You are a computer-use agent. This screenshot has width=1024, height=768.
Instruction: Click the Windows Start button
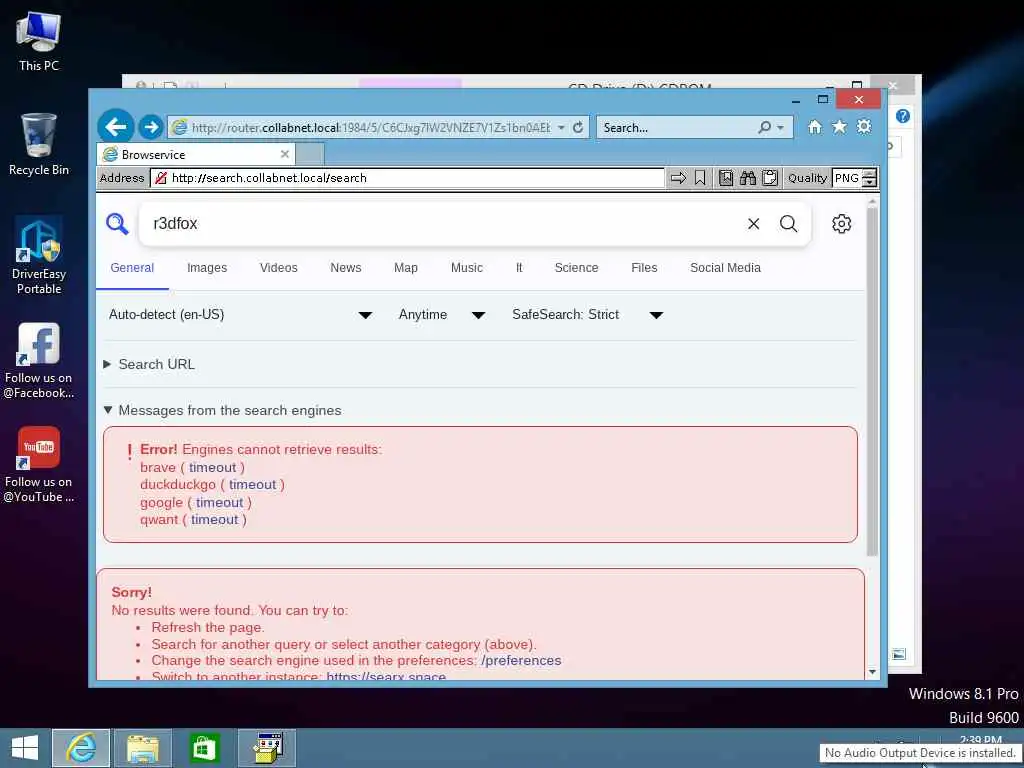25,747
